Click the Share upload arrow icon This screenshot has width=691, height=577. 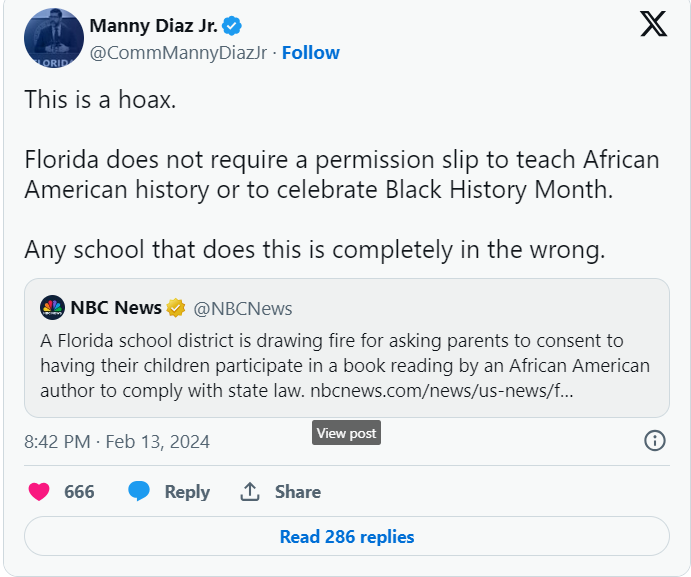tap(250, 491)
